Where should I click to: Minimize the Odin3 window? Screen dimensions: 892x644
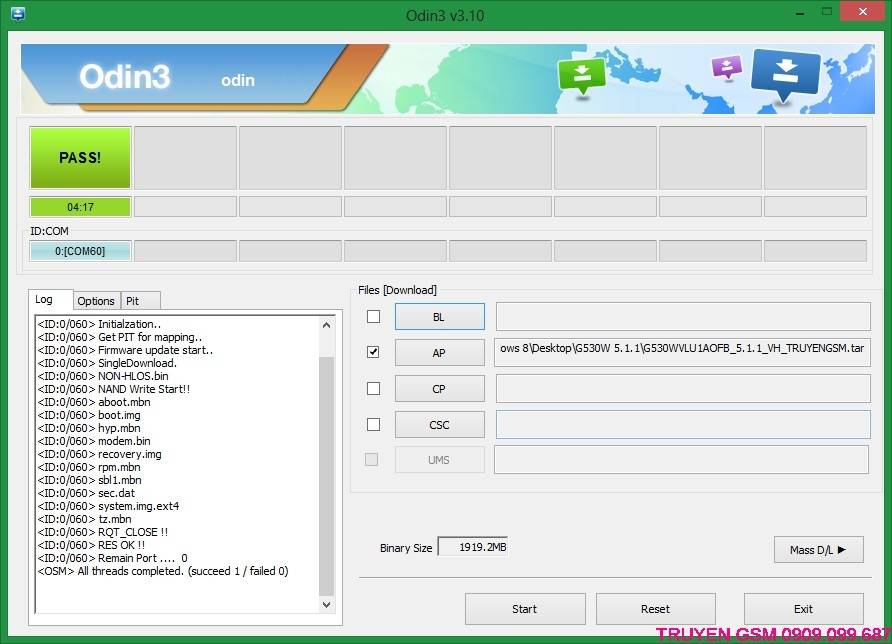point(800,12)
